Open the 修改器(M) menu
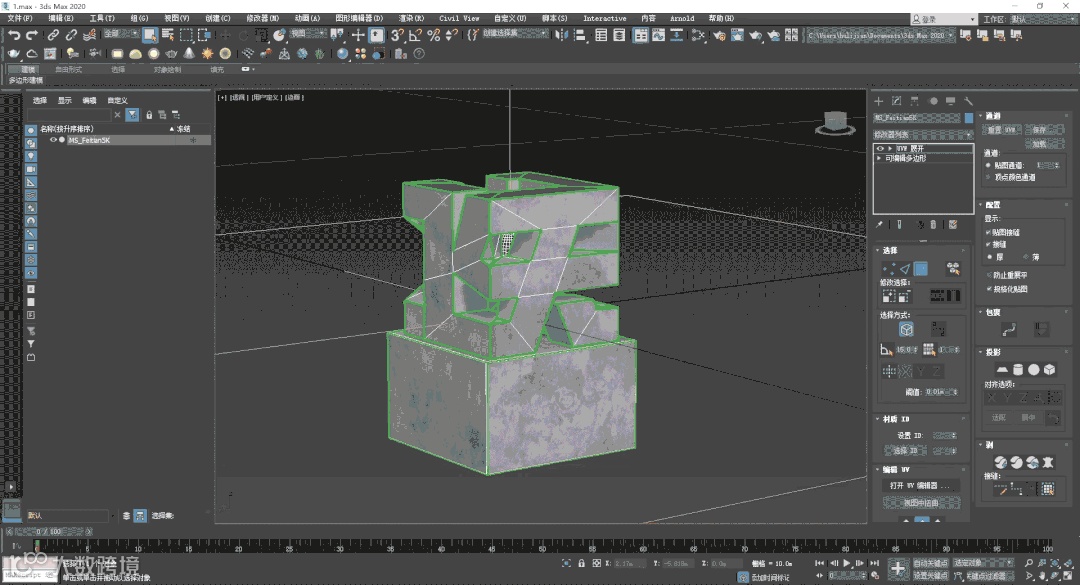 click(263, 18)
